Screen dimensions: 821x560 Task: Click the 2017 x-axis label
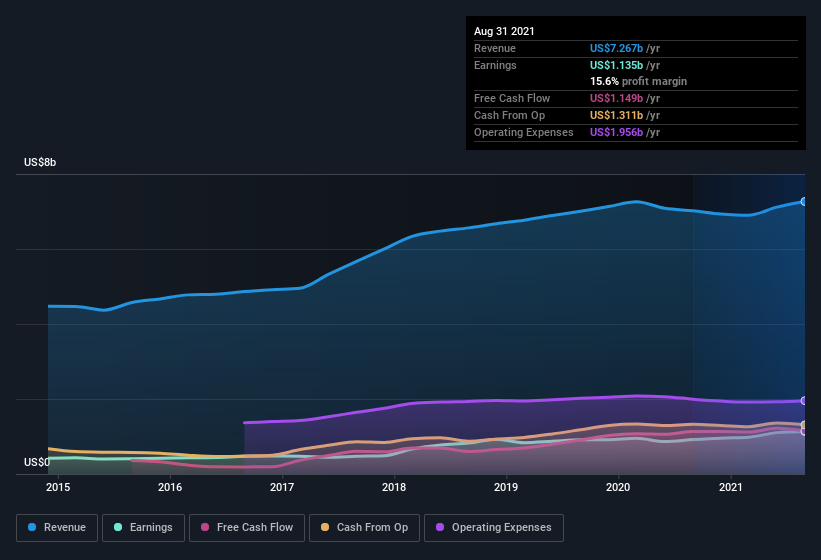click(282, 487)
